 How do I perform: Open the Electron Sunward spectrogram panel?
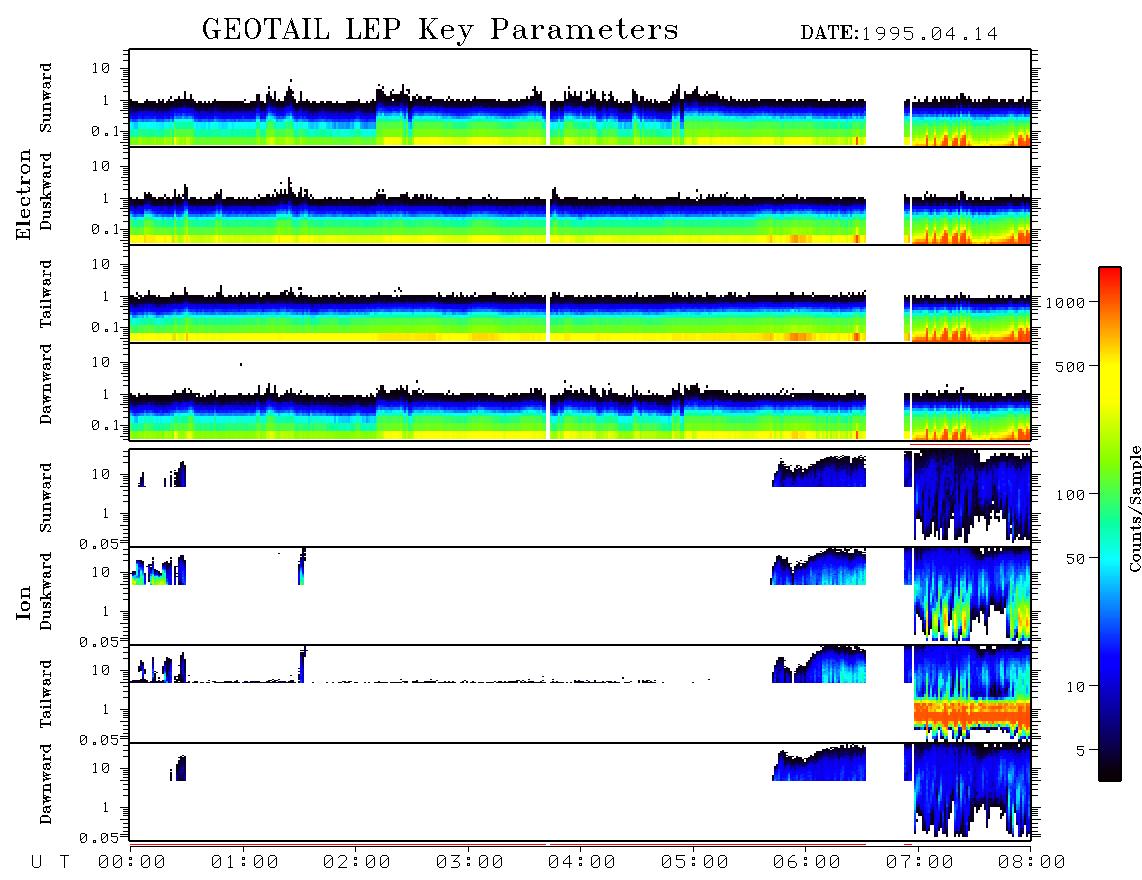(580, 98)
